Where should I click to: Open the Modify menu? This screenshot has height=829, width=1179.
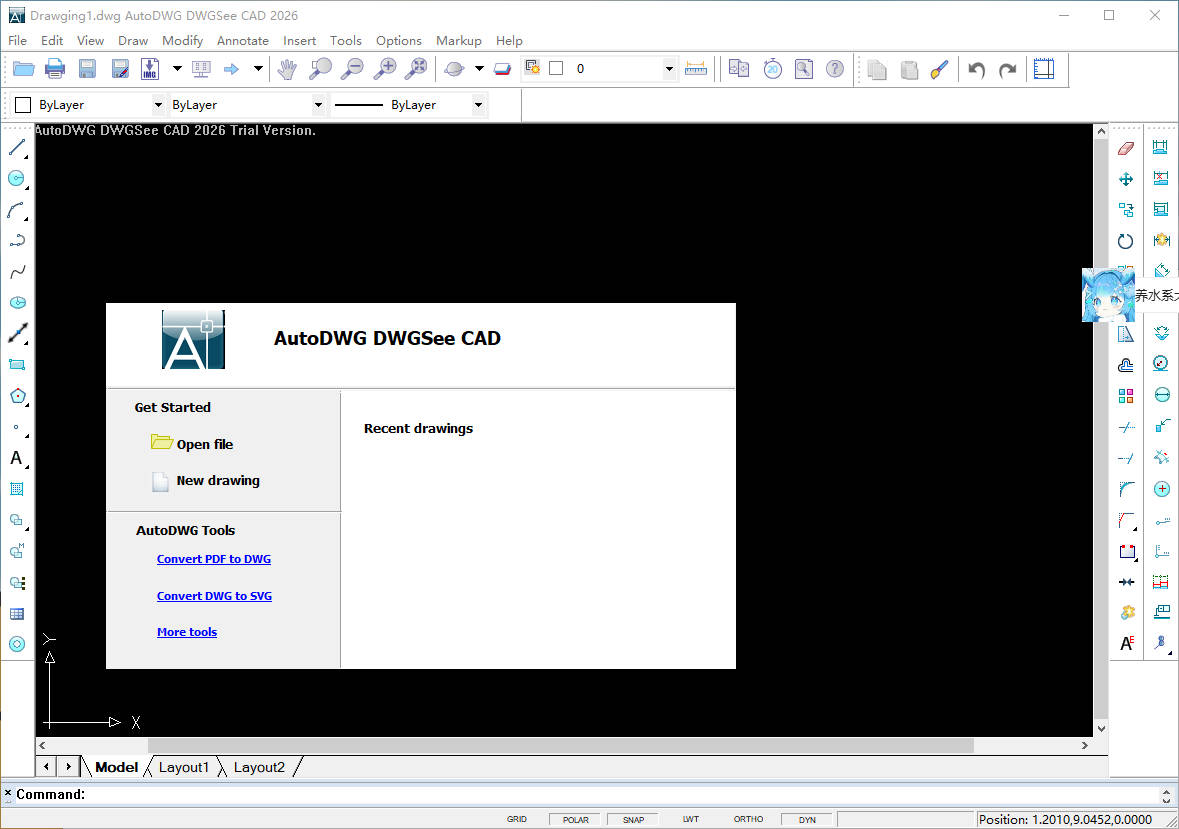183,41
